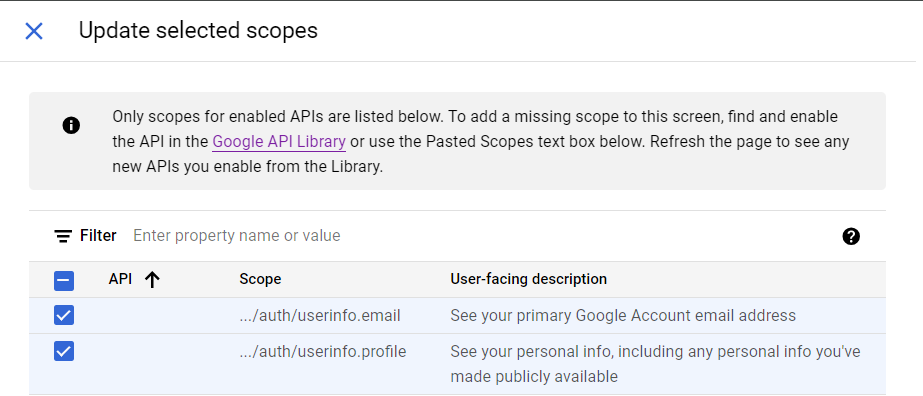Uncheck the userinfo.profile scope checkbox
The image size is (923, 396).
[64, 352]
